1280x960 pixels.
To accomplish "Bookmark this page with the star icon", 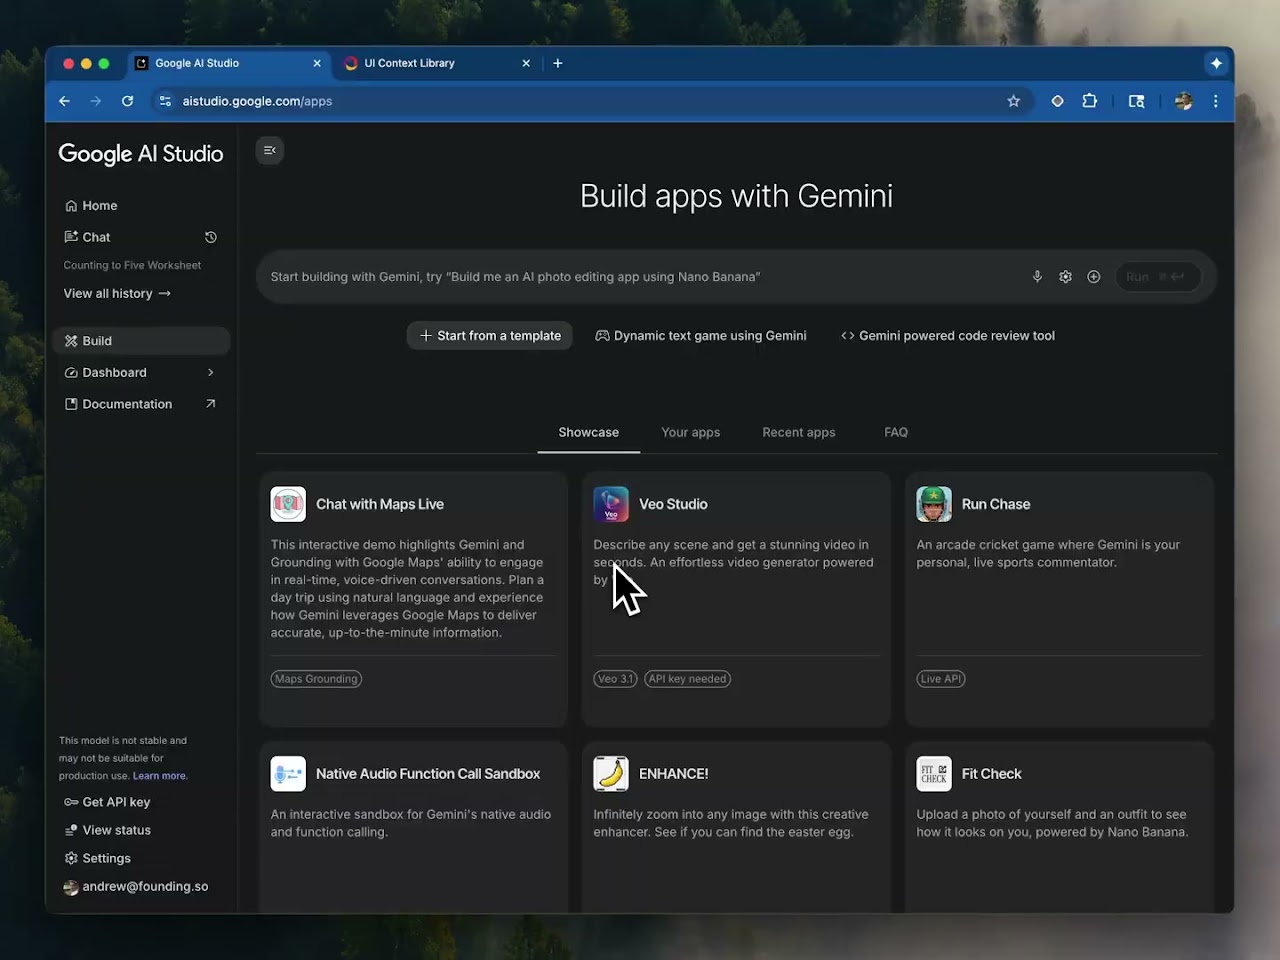I will coord(1014,101).
